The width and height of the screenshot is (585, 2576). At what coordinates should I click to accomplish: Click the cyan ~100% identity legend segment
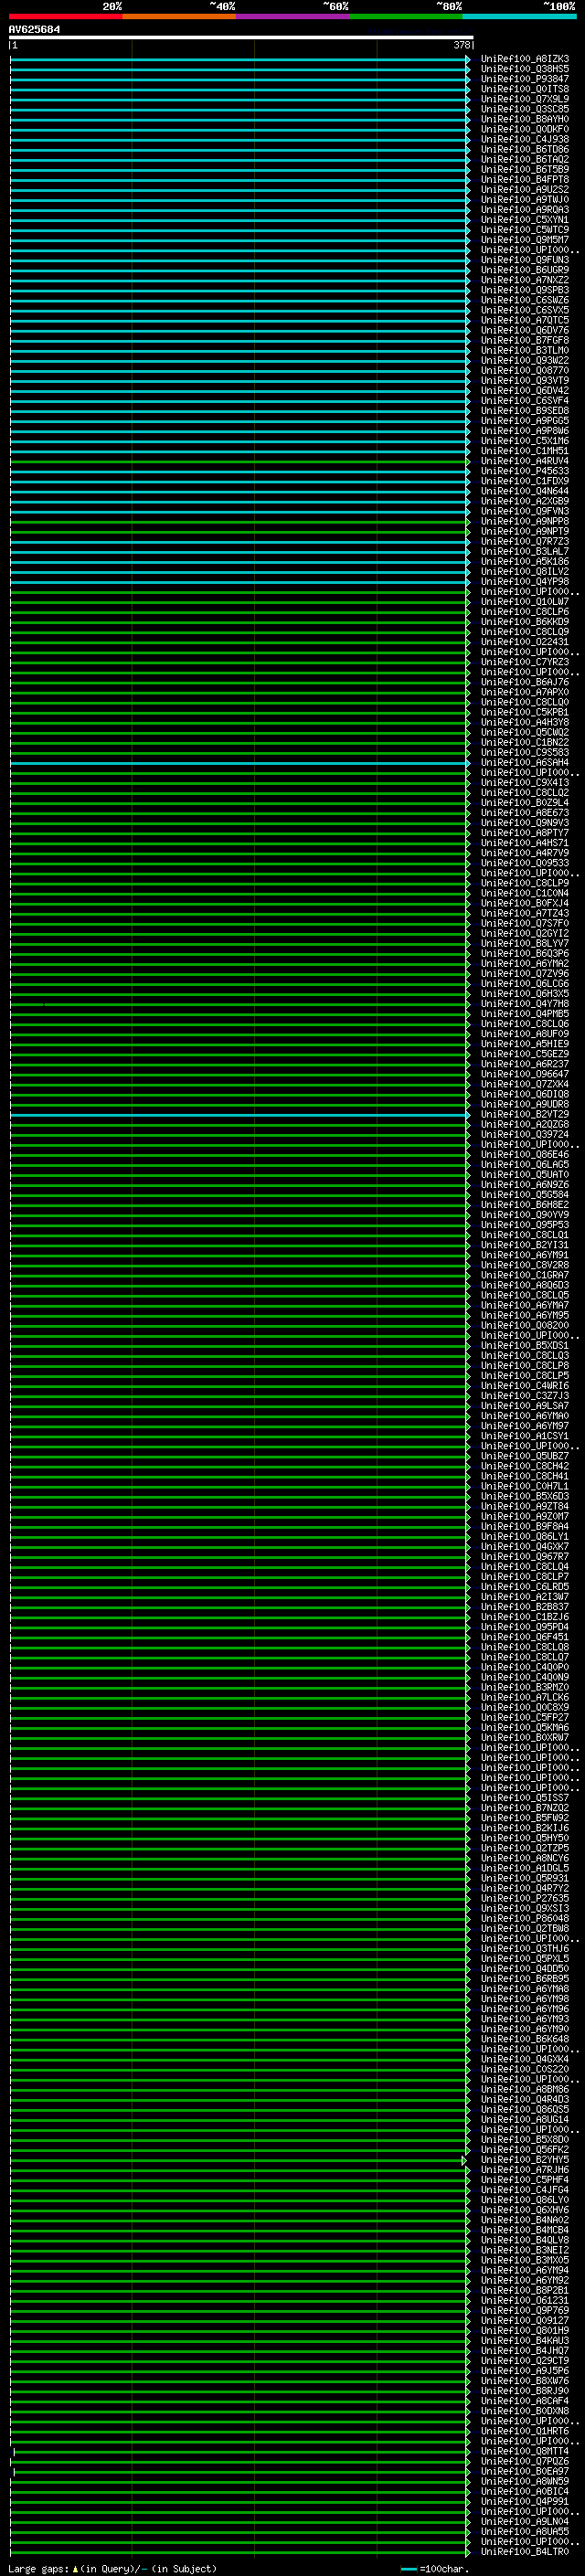pyautogui.click(x=519, y=16)
